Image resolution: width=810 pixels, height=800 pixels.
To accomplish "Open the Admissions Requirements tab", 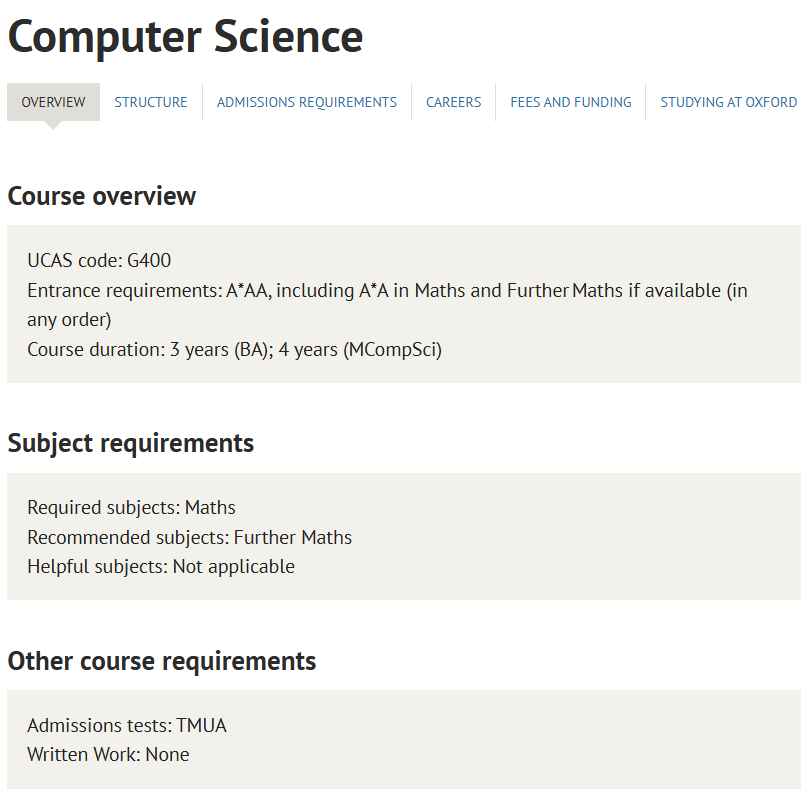I will pos(307,102).
